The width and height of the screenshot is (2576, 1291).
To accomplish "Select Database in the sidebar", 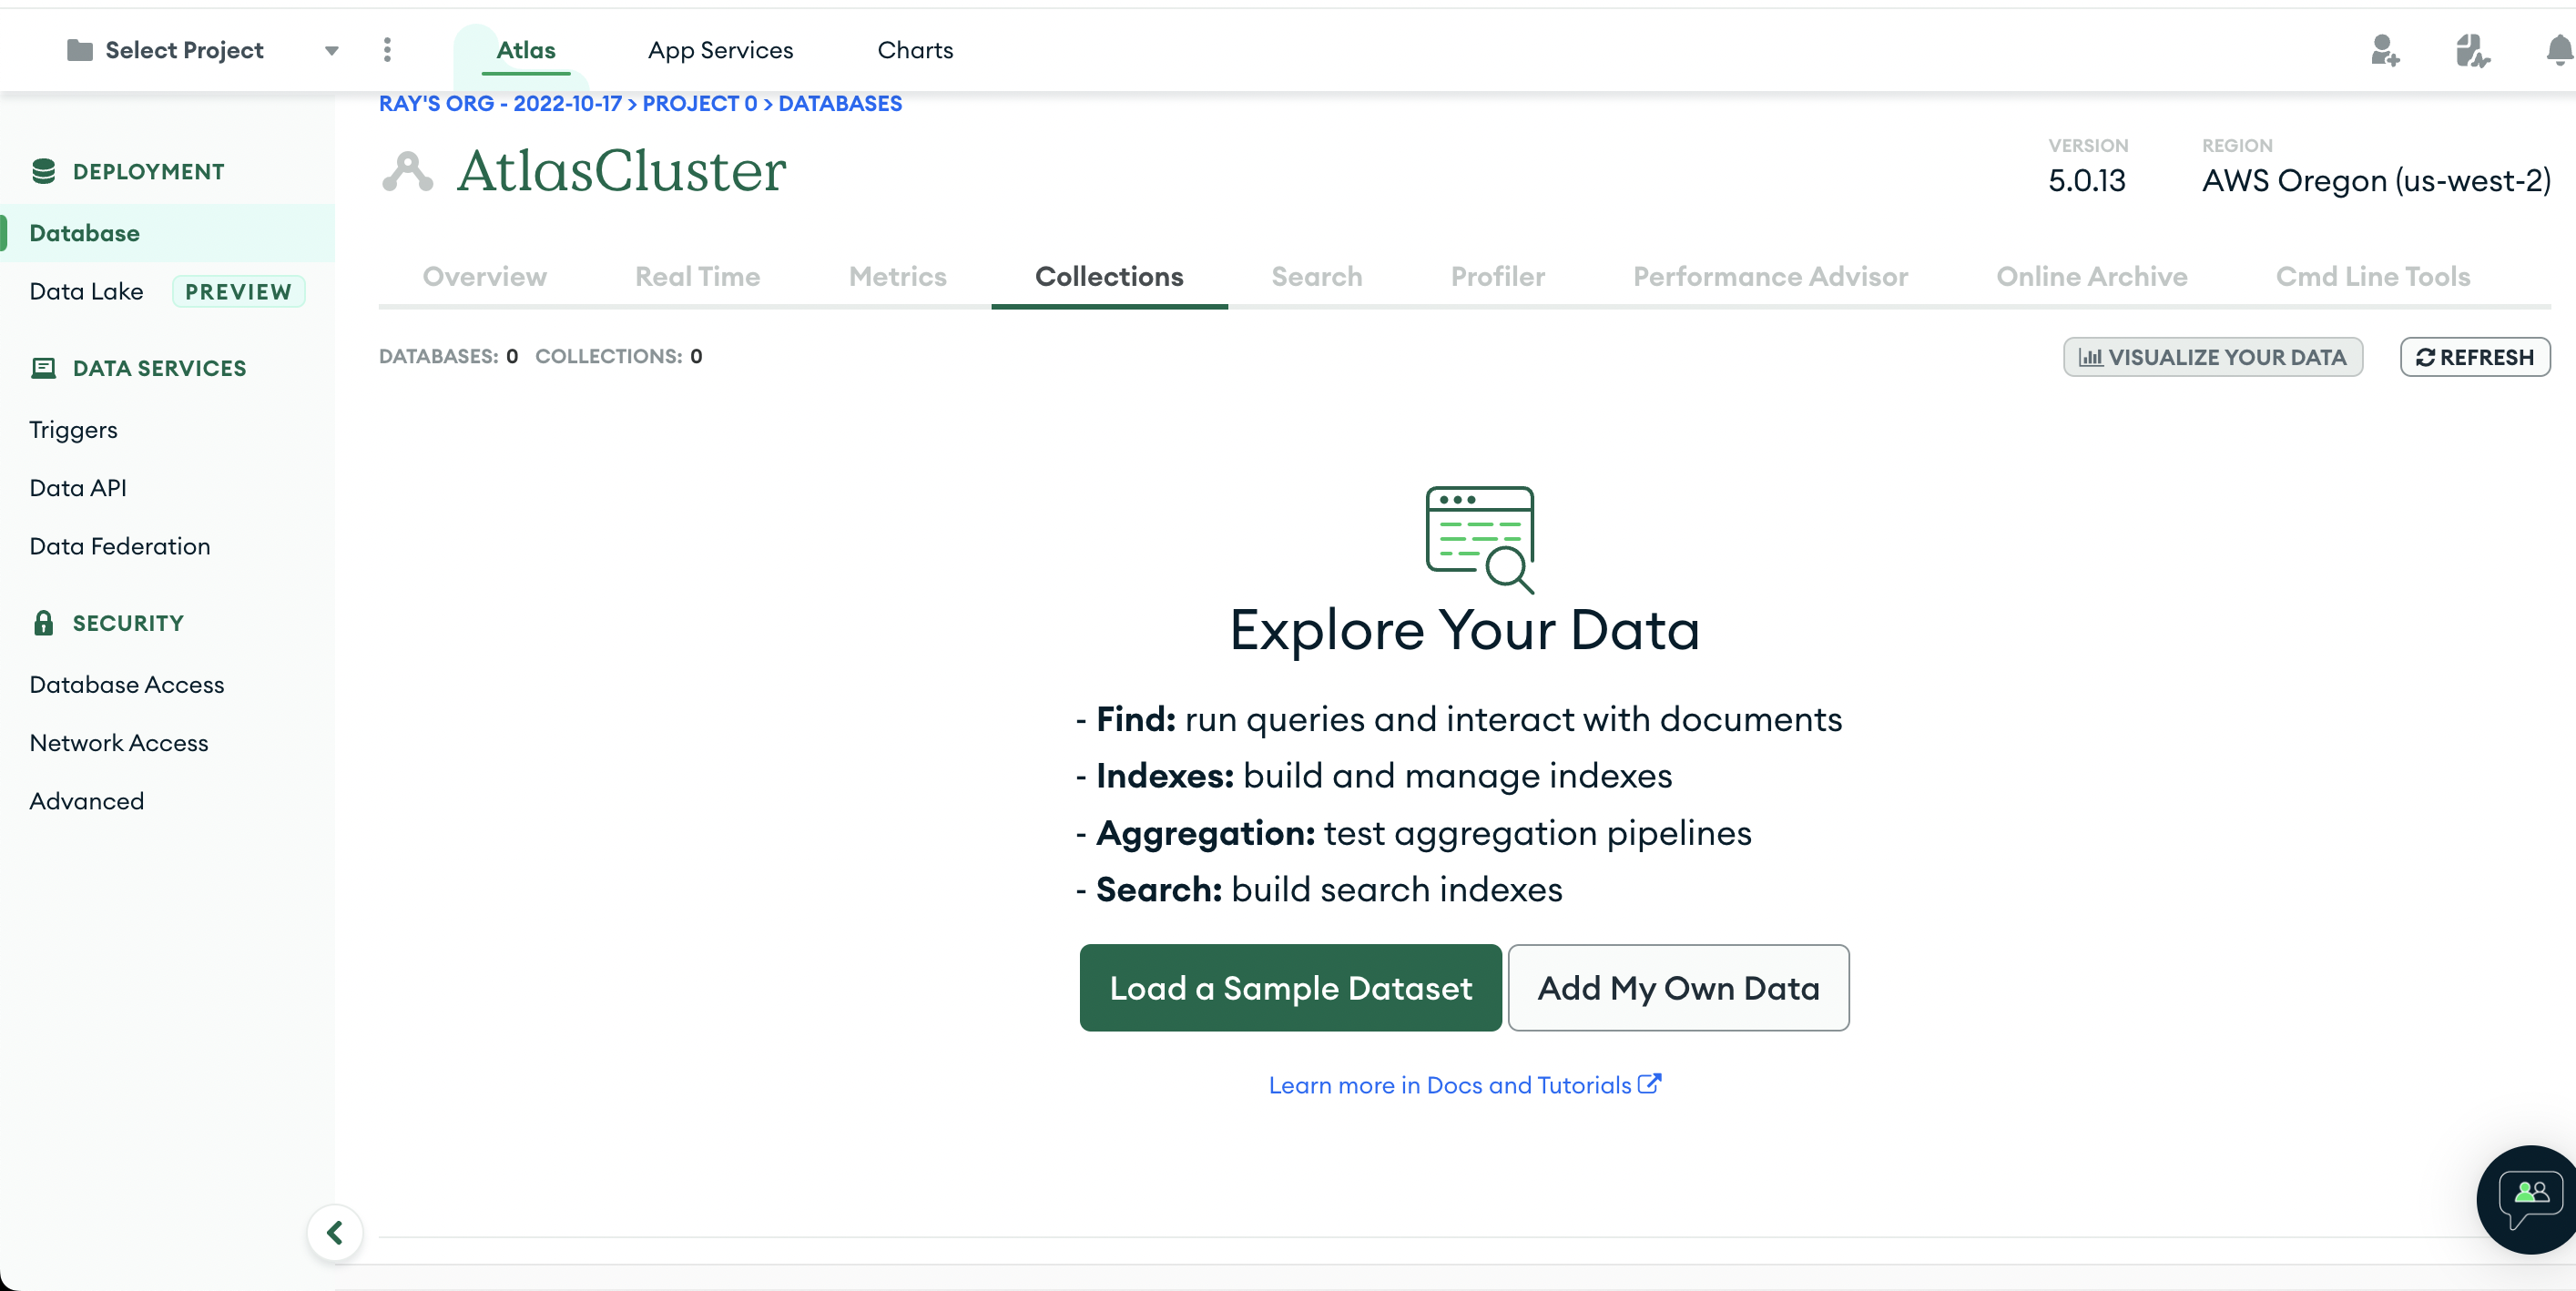I will click(x=167, y=233).
